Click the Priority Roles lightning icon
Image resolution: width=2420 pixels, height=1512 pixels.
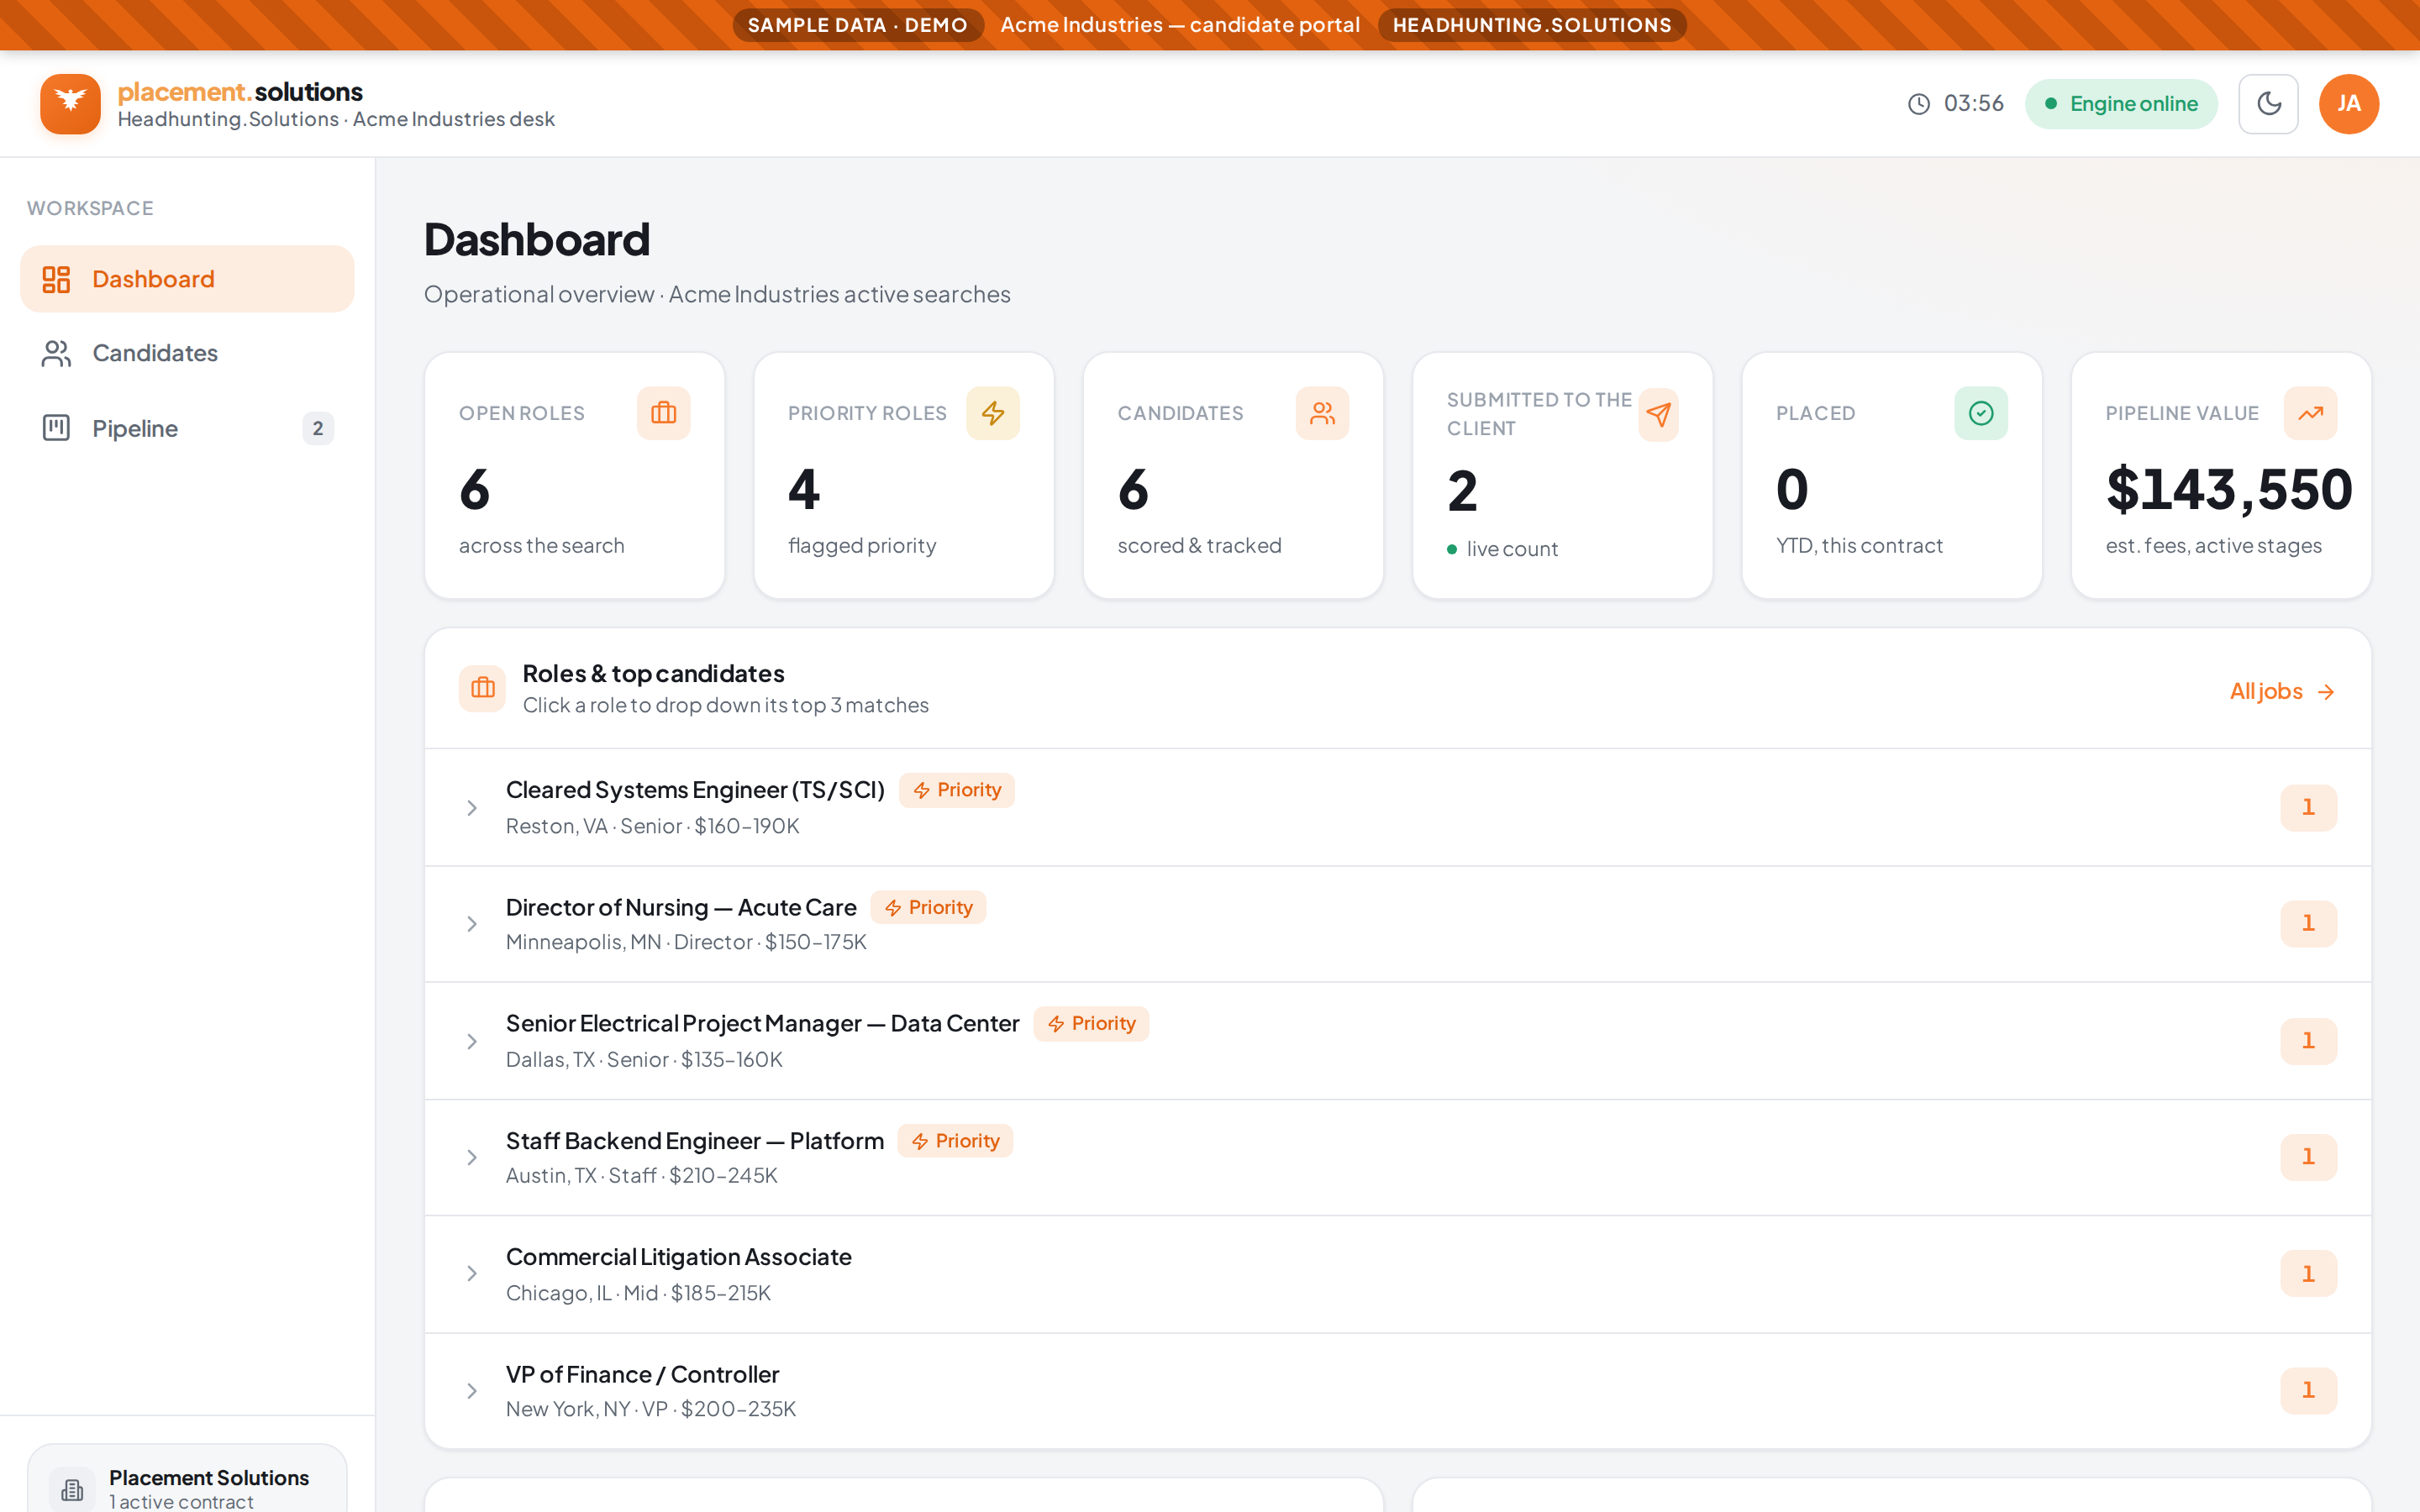(x=993, y=413)
